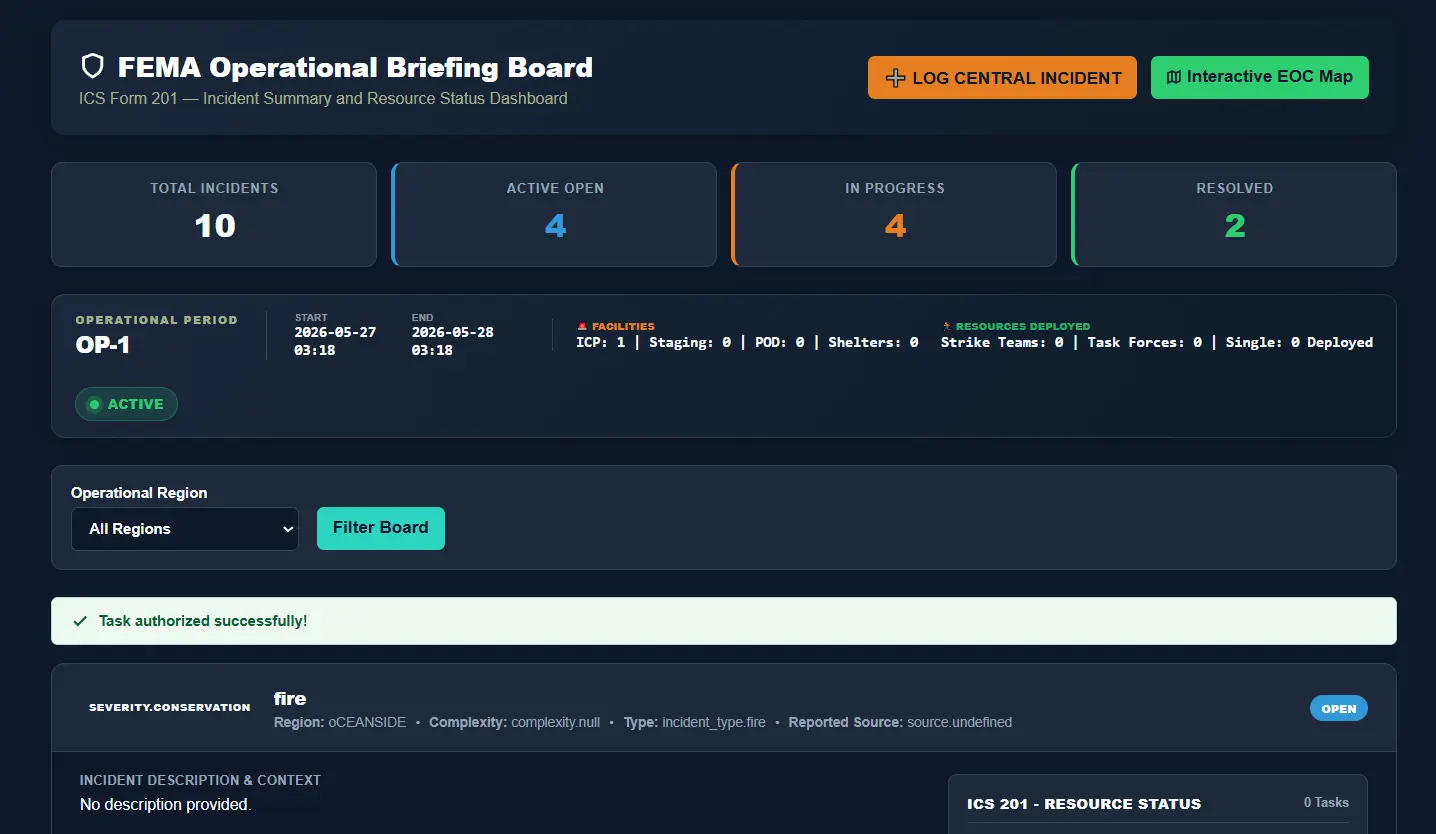Viewport: 1436px width, 834px height.
Task: Select the In Progress stat card
Action: coord(895,214)
